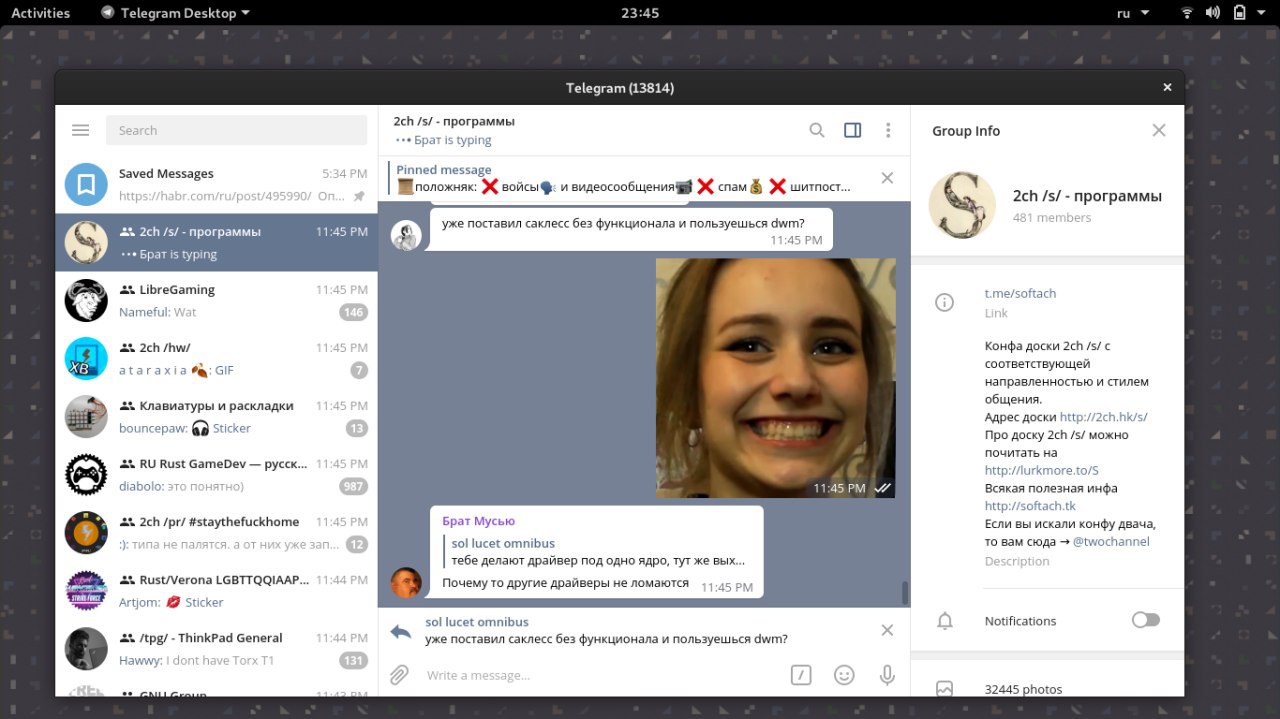Record a voice message microphone

(x=887, y=675)
